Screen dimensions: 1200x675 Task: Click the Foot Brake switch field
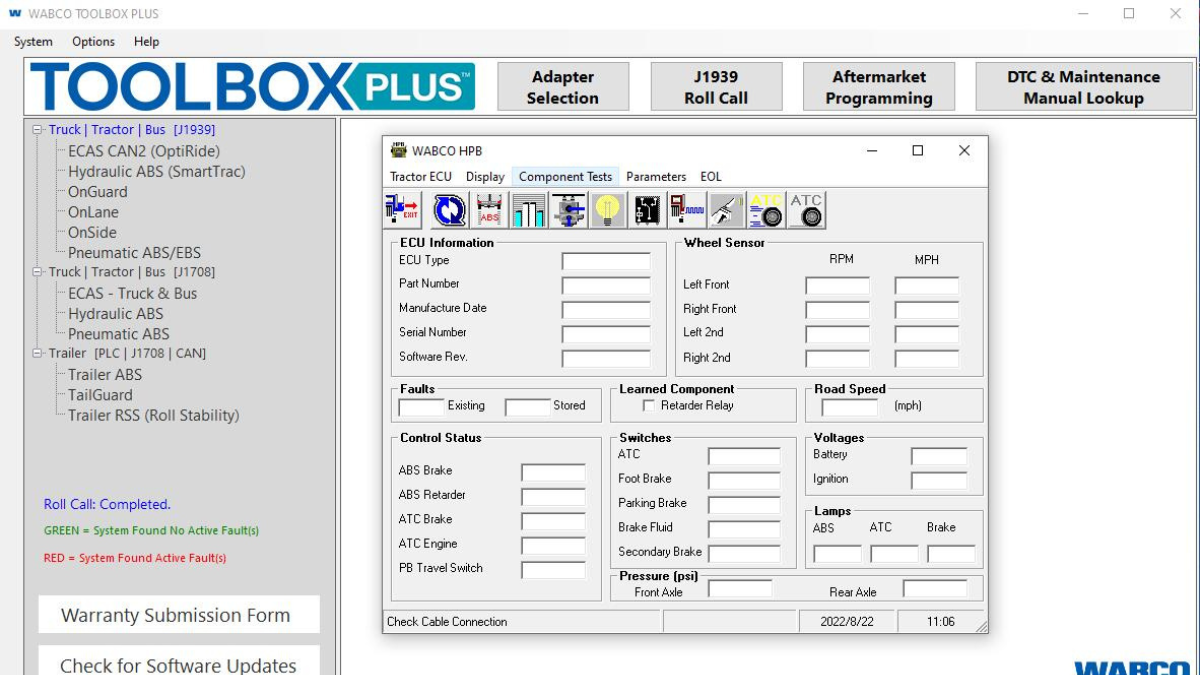click(x=744, y=481)
